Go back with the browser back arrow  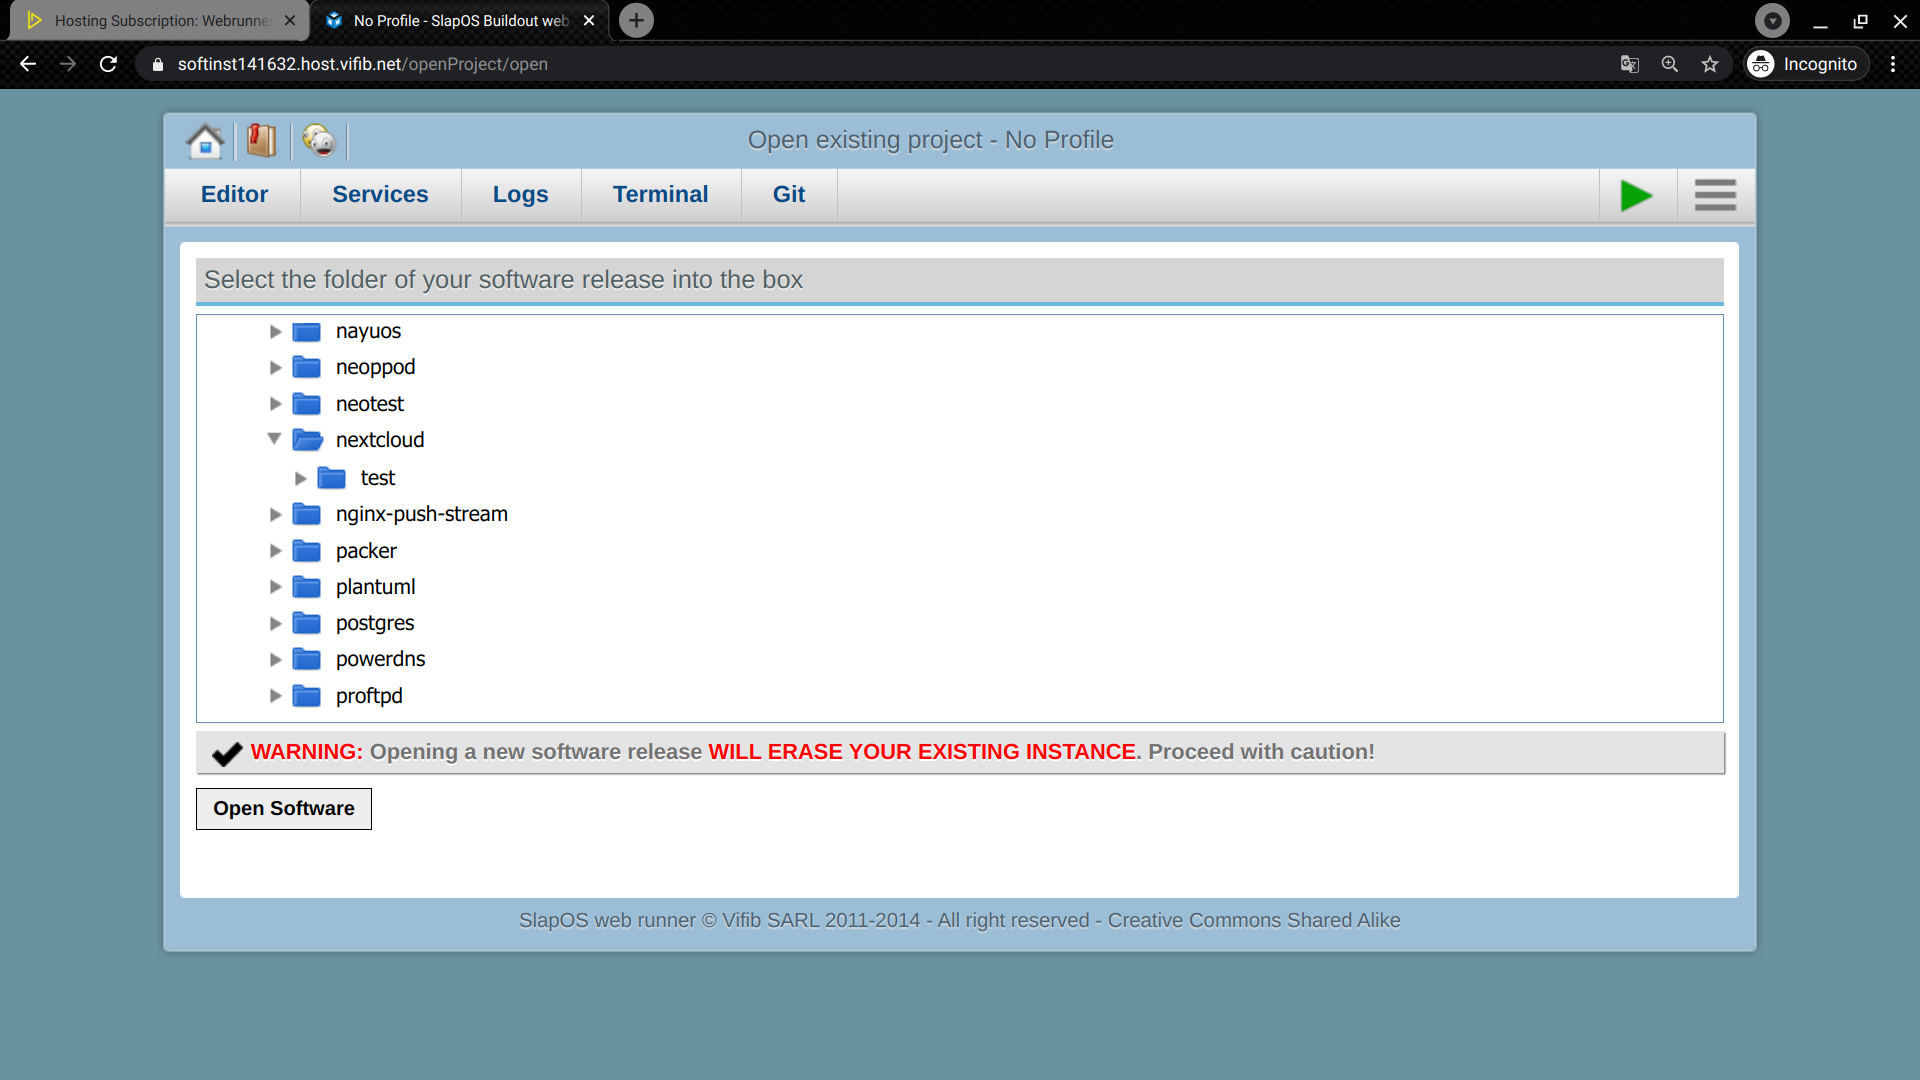point(28,64)
